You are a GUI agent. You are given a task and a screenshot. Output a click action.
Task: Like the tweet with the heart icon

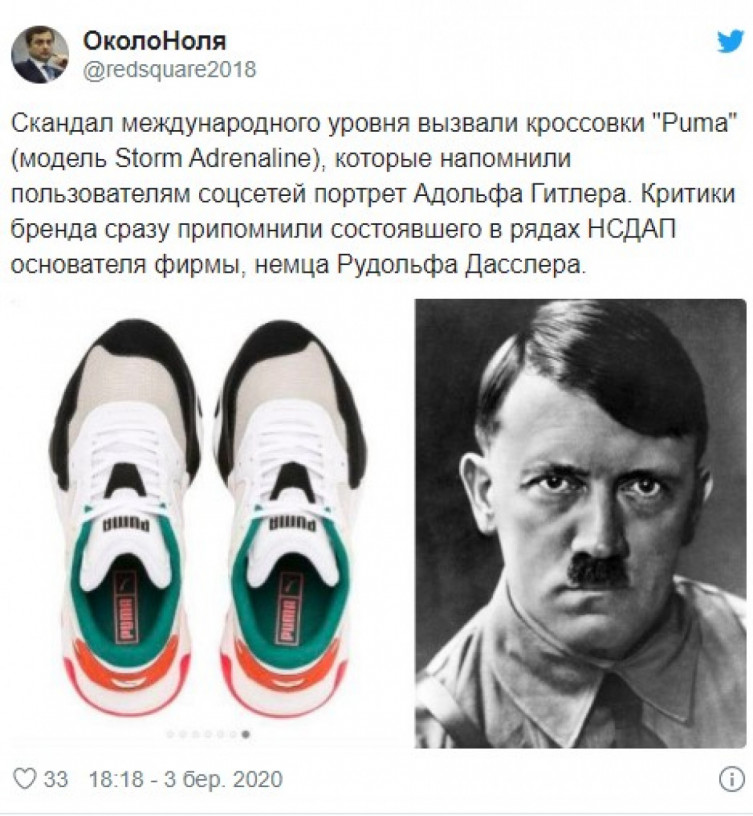[x=24, y=779]
